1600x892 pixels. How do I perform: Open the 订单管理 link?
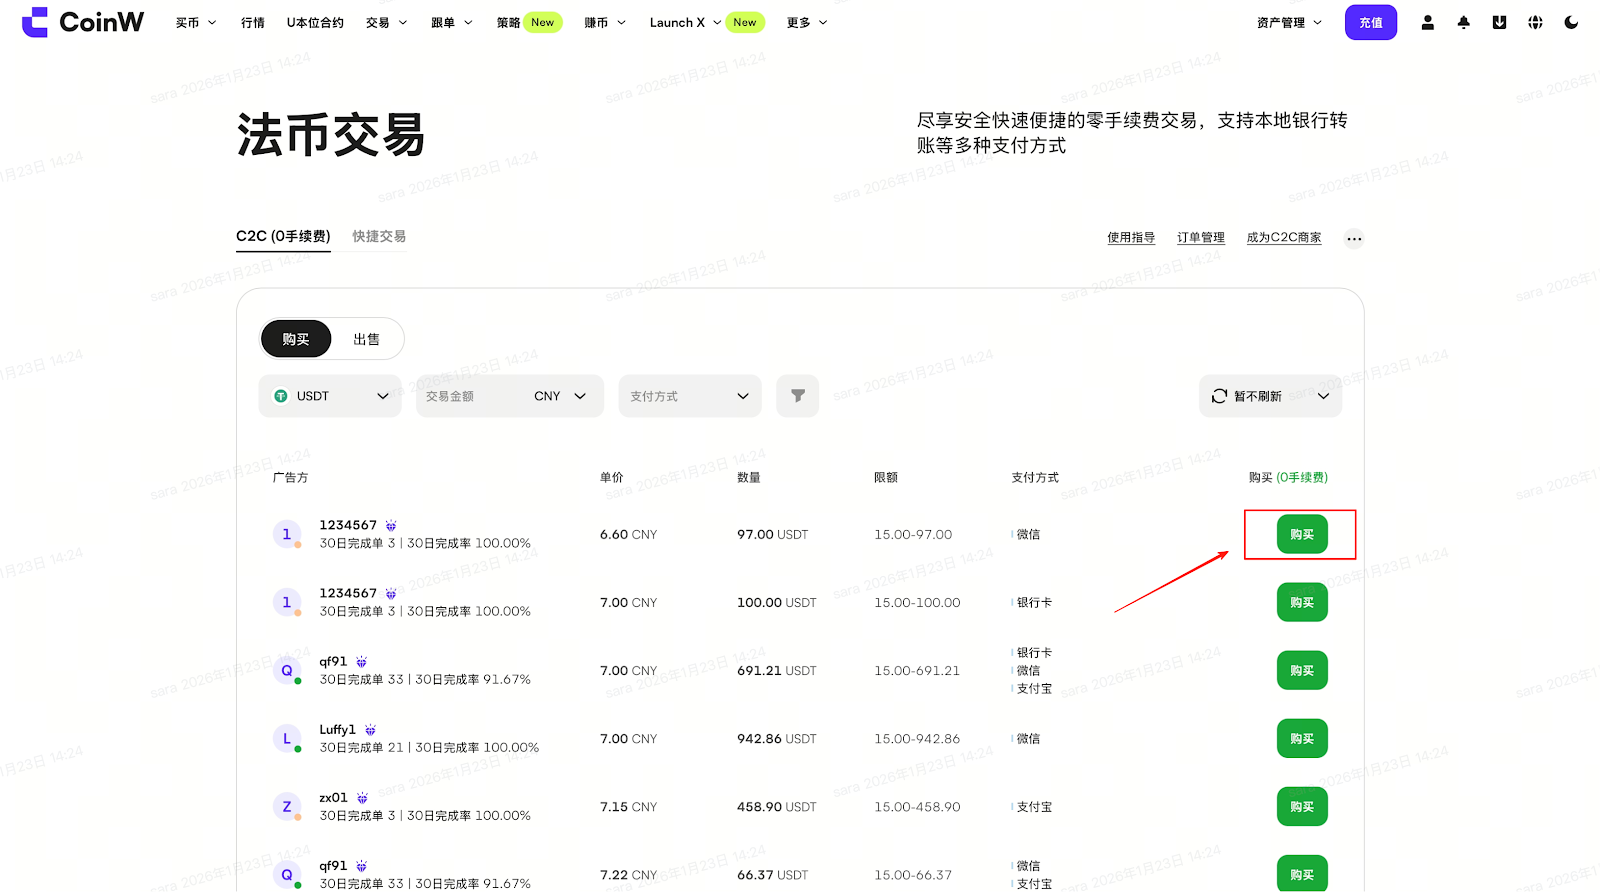tap(1200, 238)
